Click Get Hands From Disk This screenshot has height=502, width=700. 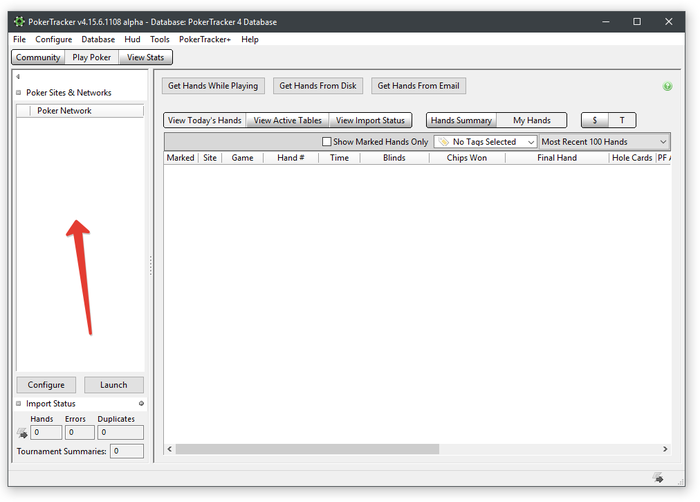click(x=318, y=86)
